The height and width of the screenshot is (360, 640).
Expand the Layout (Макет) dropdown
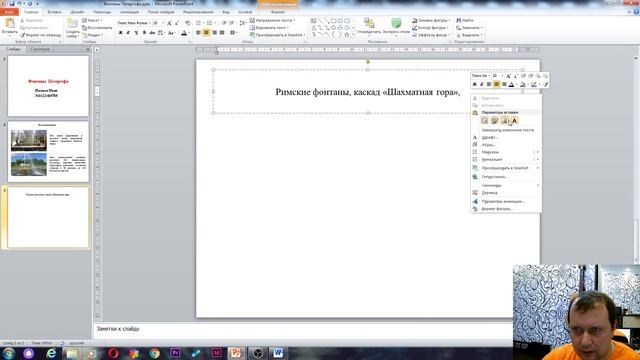[x=92, y=20]
